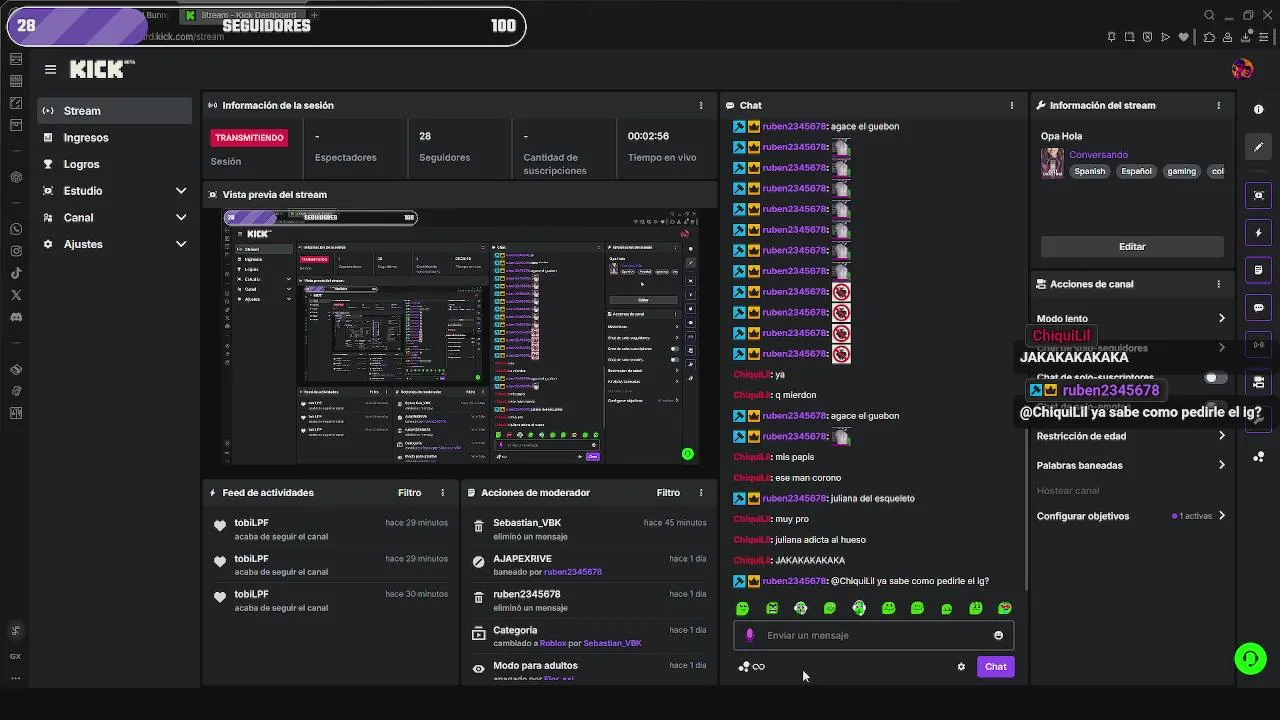Click the browser search icon in the title bar
This screenshot has height=720, width=1280.
1209,15
